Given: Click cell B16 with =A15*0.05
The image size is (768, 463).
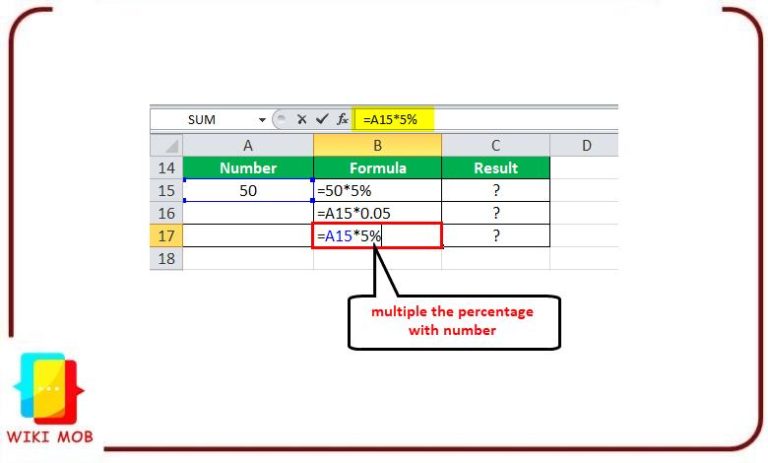Looking at the screenshot, I should coord(377,213).
